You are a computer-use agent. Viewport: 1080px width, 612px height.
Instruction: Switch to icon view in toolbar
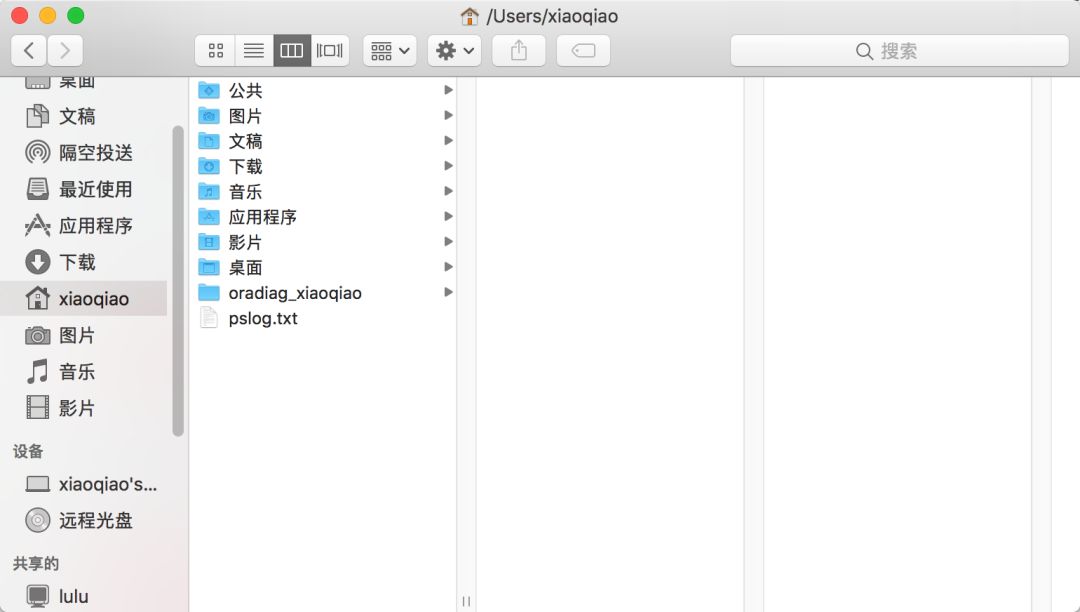215,51
